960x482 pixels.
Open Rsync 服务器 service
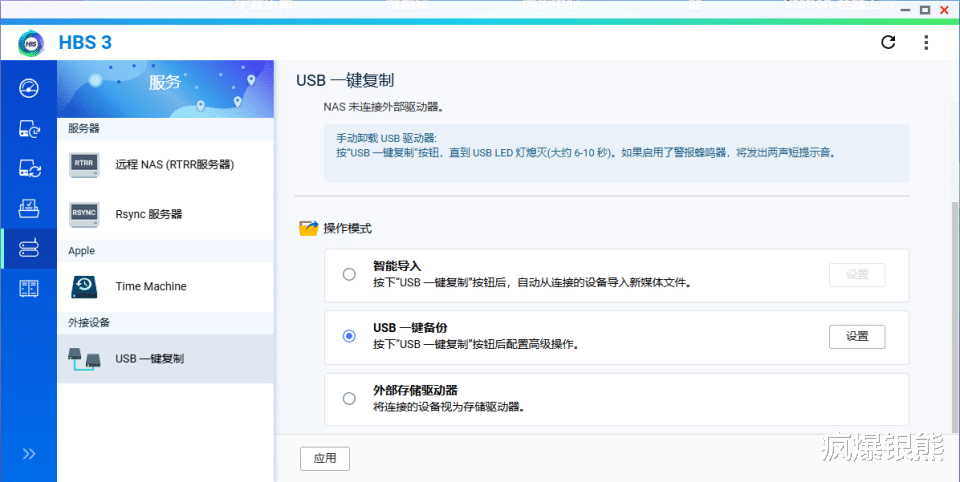[165, 214]
